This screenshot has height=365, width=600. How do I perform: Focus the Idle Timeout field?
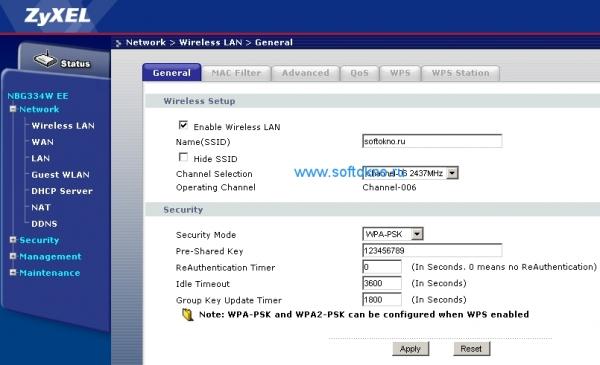pyautogui.click(x=382, y=284)
